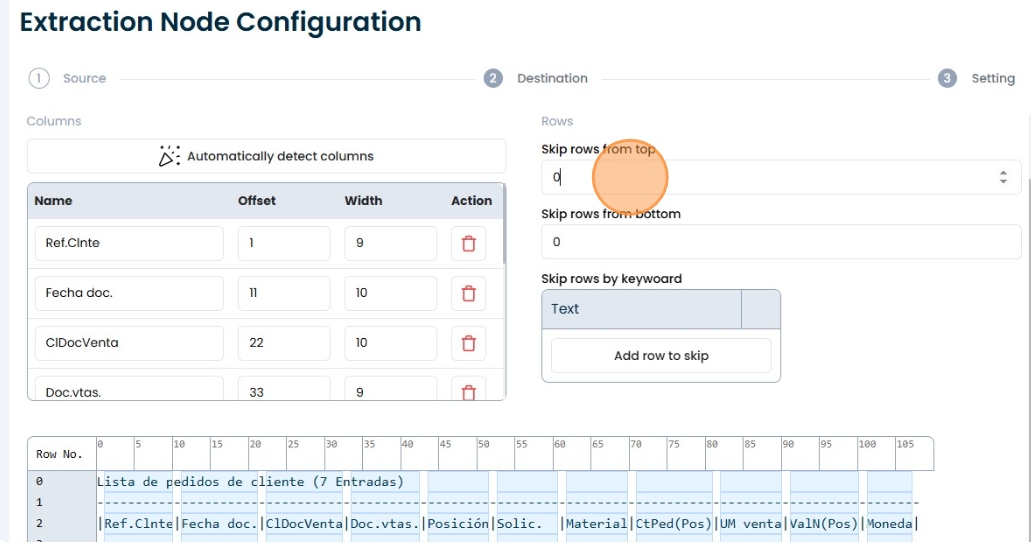Delete the Ref.Clnte column row
The width and height of the screenshot is (1031, 544).
(x=469, y=243)
